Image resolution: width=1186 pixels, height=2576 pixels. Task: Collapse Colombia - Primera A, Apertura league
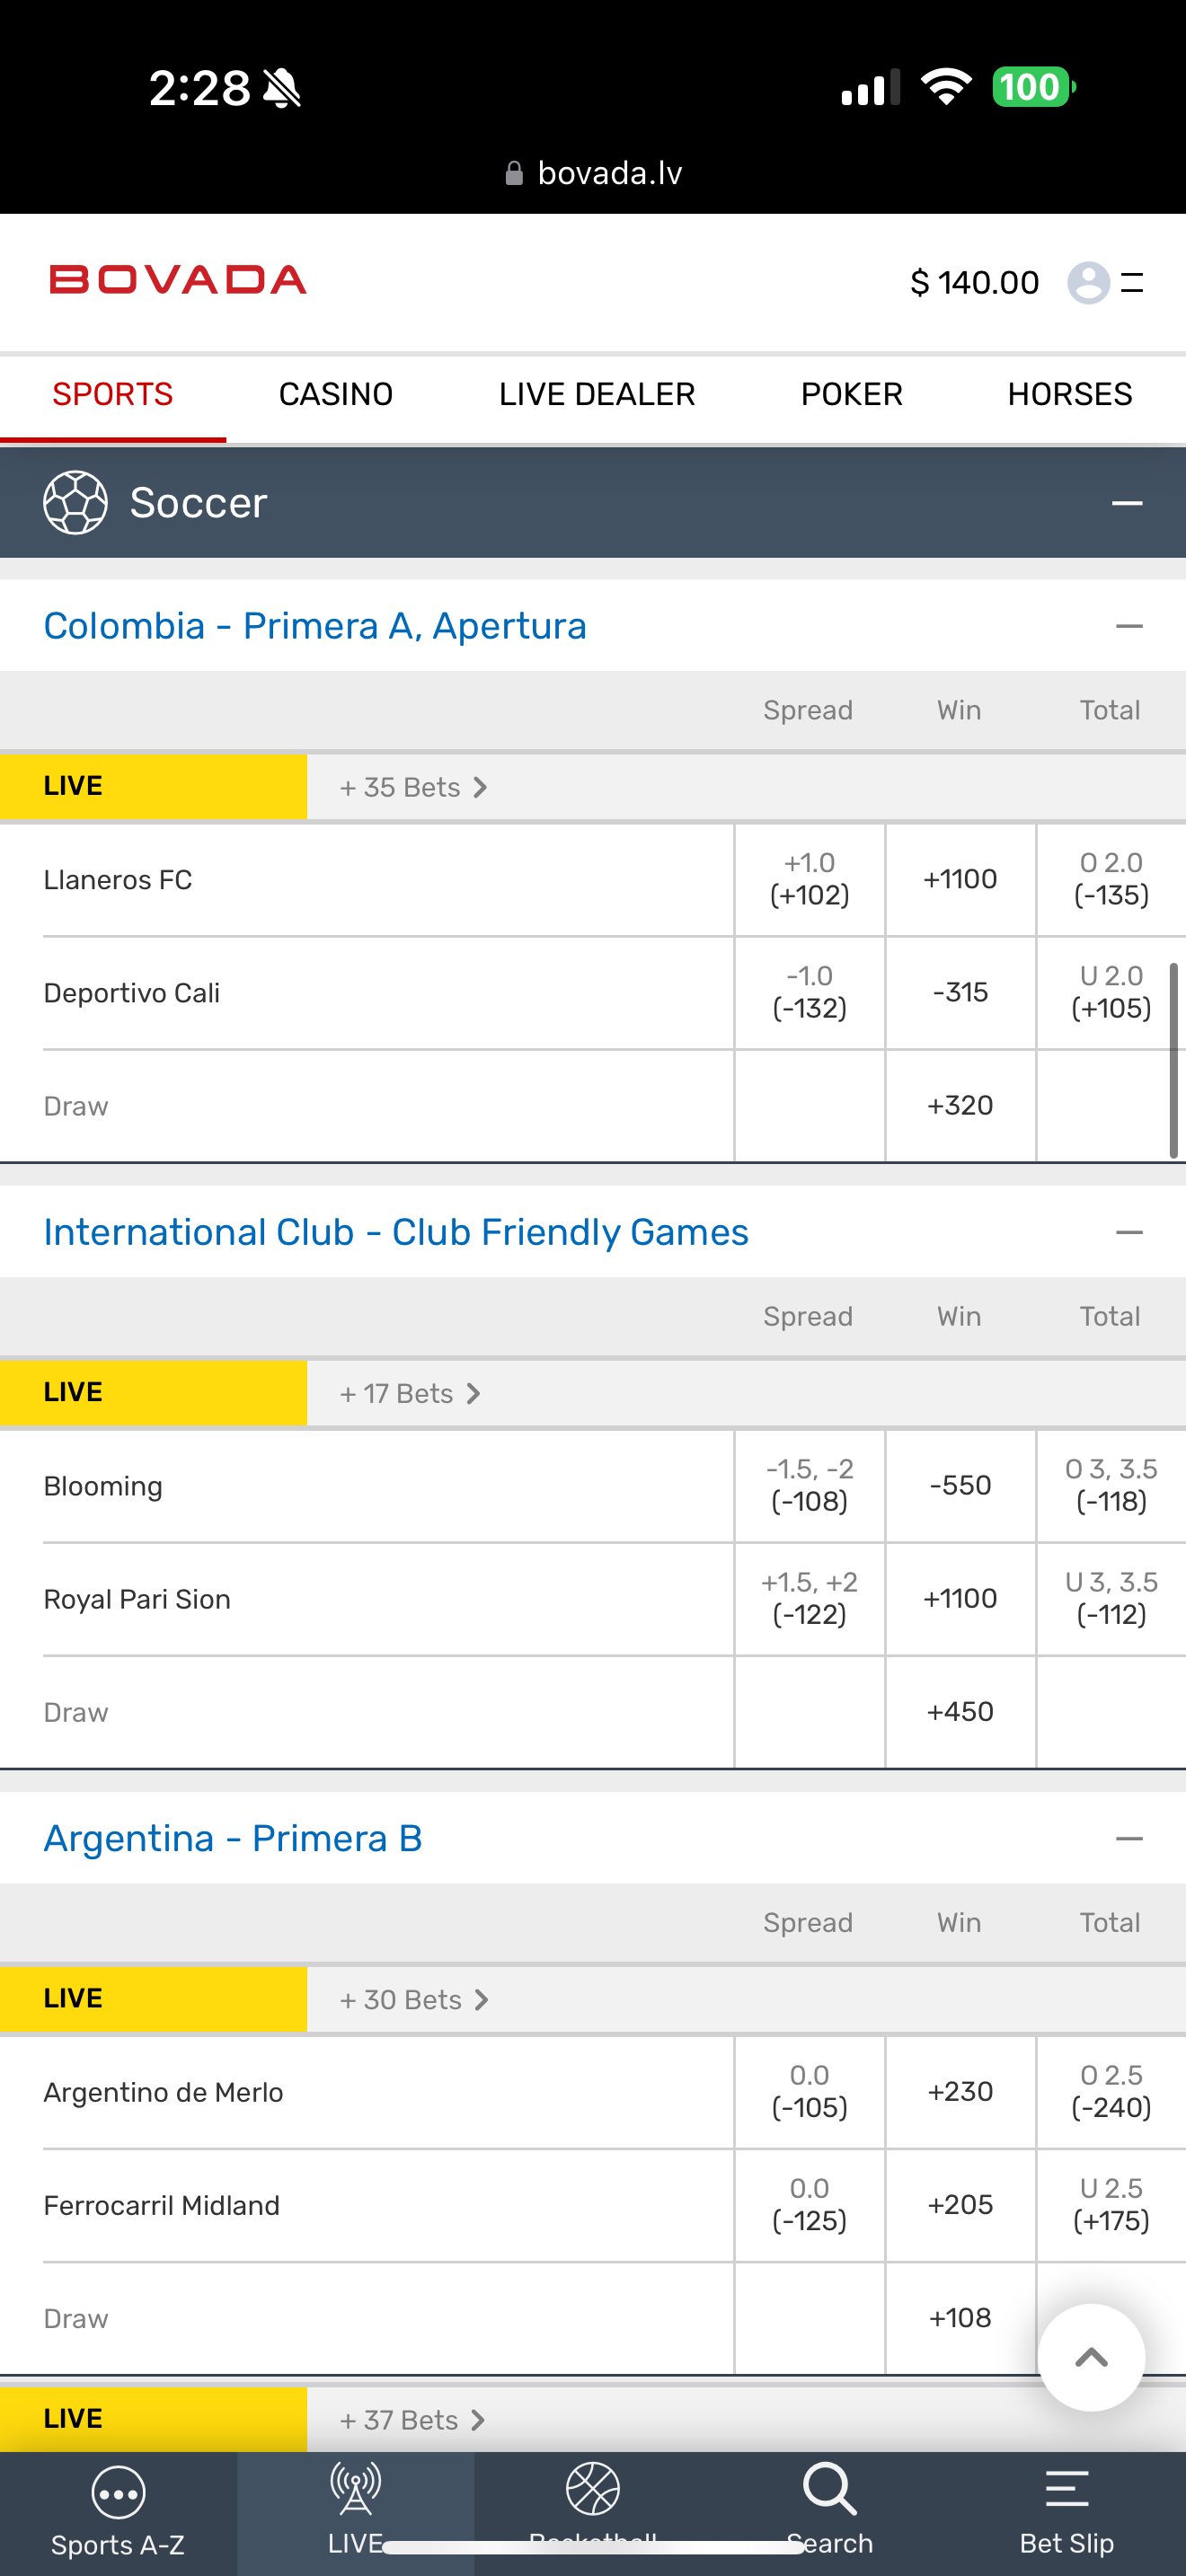click(x=1129, y=627)
